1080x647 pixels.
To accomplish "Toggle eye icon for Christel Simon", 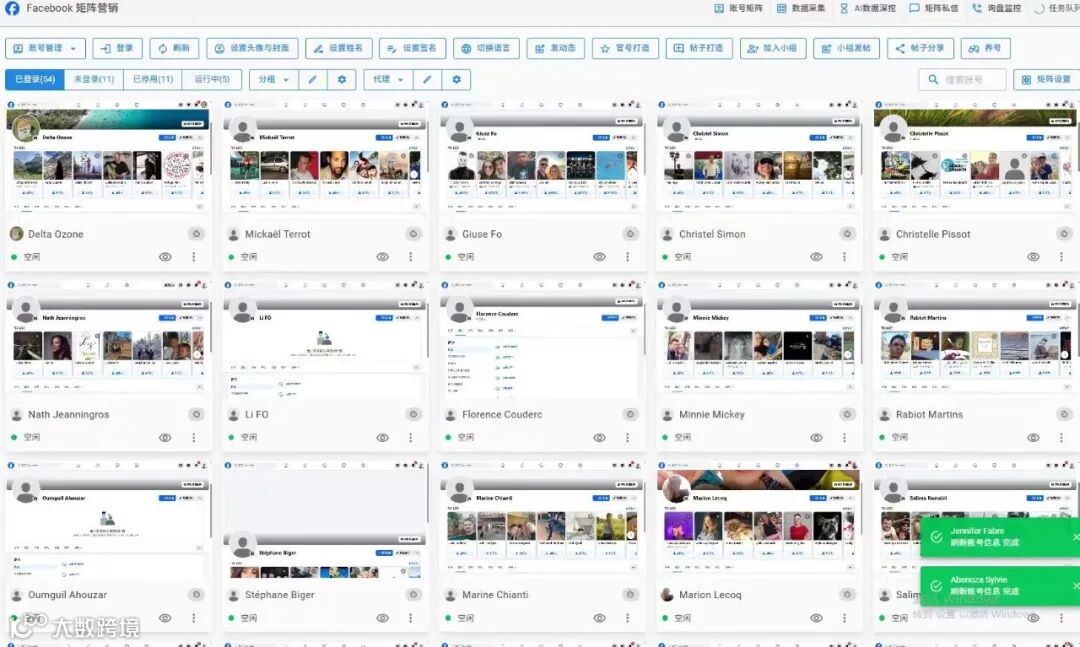I will [x=816, y=256].
